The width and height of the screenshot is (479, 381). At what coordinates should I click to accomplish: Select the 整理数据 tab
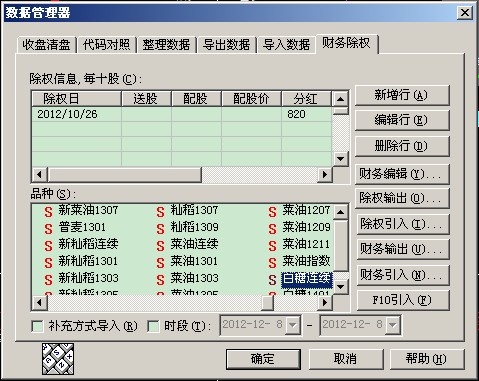tap(166, 45)
